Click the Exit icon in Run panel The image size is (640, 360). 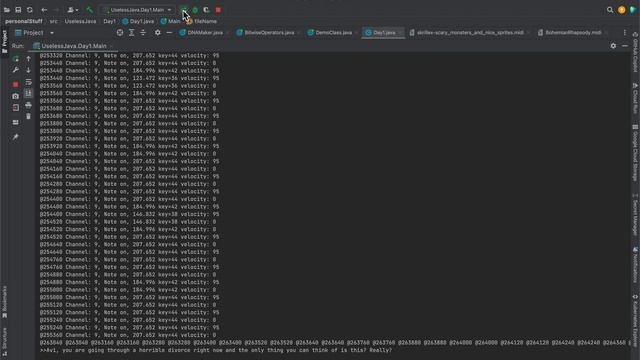[x=16, y=108]
